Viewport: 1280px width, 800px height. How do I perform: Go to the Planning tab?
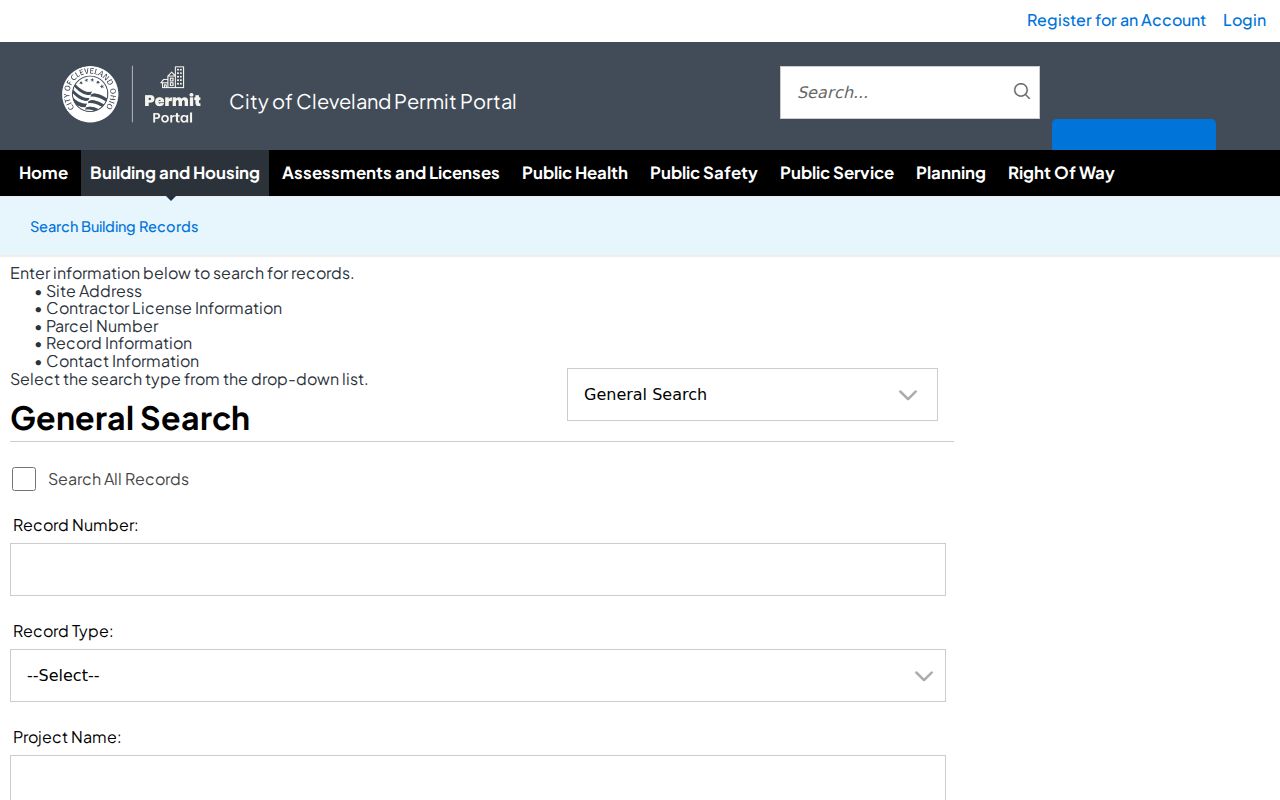(x=951, y=173)
